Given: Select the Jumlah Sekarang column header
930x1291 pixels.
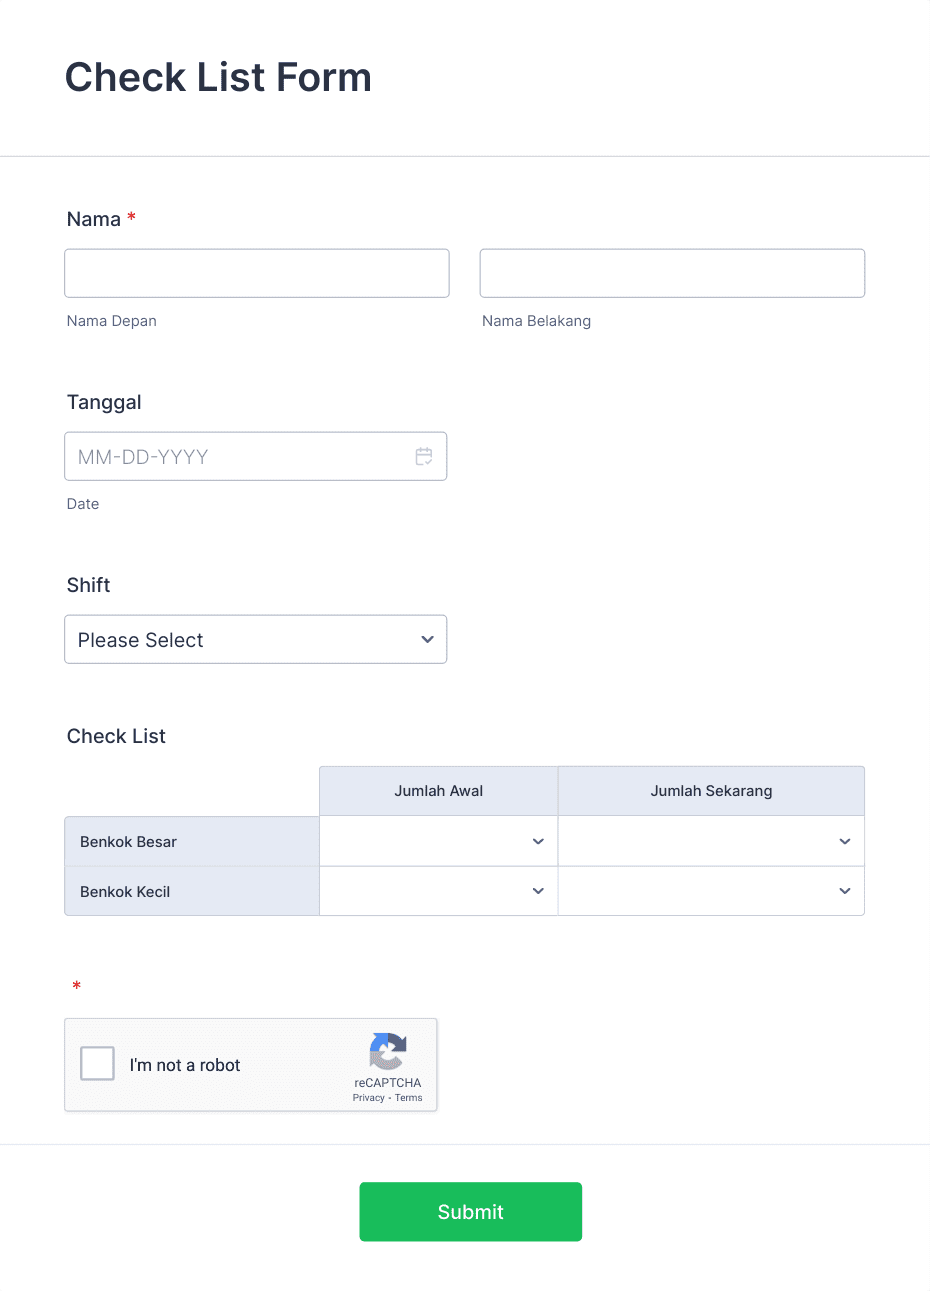Looking at the screenshot, I should click(x=711, y=791).
